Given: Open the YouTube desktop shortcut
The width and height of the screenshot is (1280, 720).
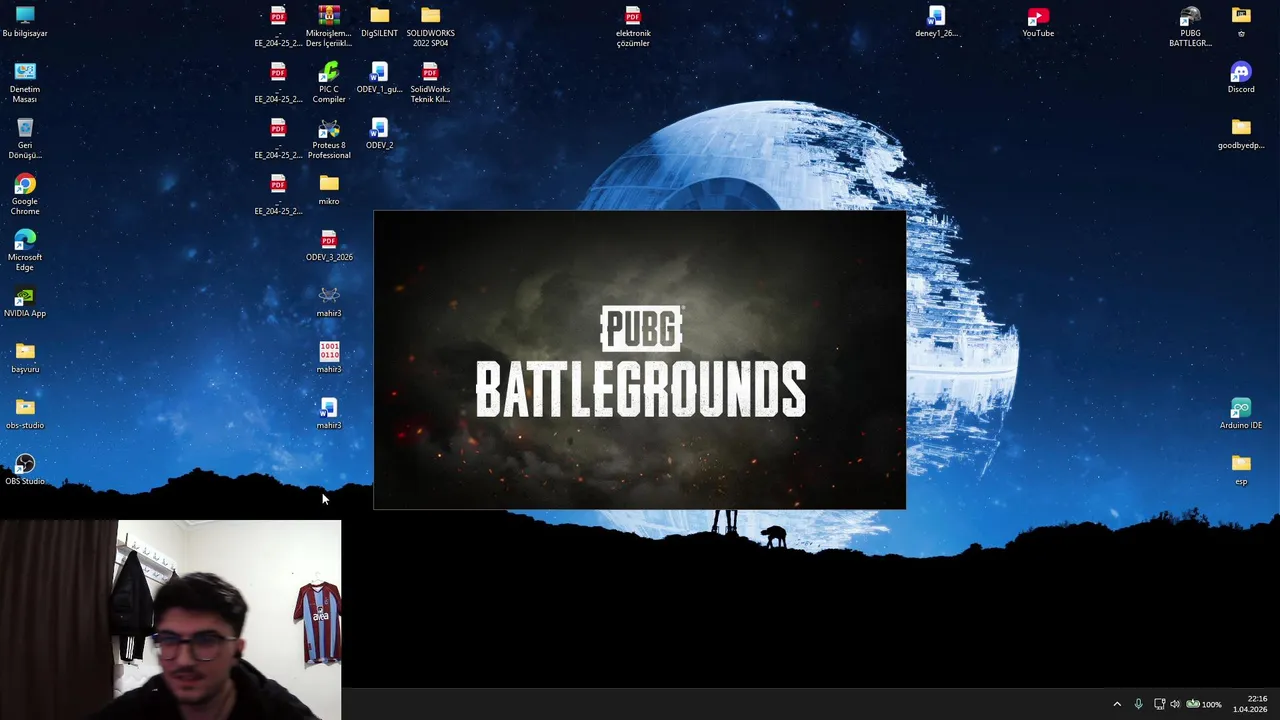Looking at the screenshot, I should coord(1038,22).
